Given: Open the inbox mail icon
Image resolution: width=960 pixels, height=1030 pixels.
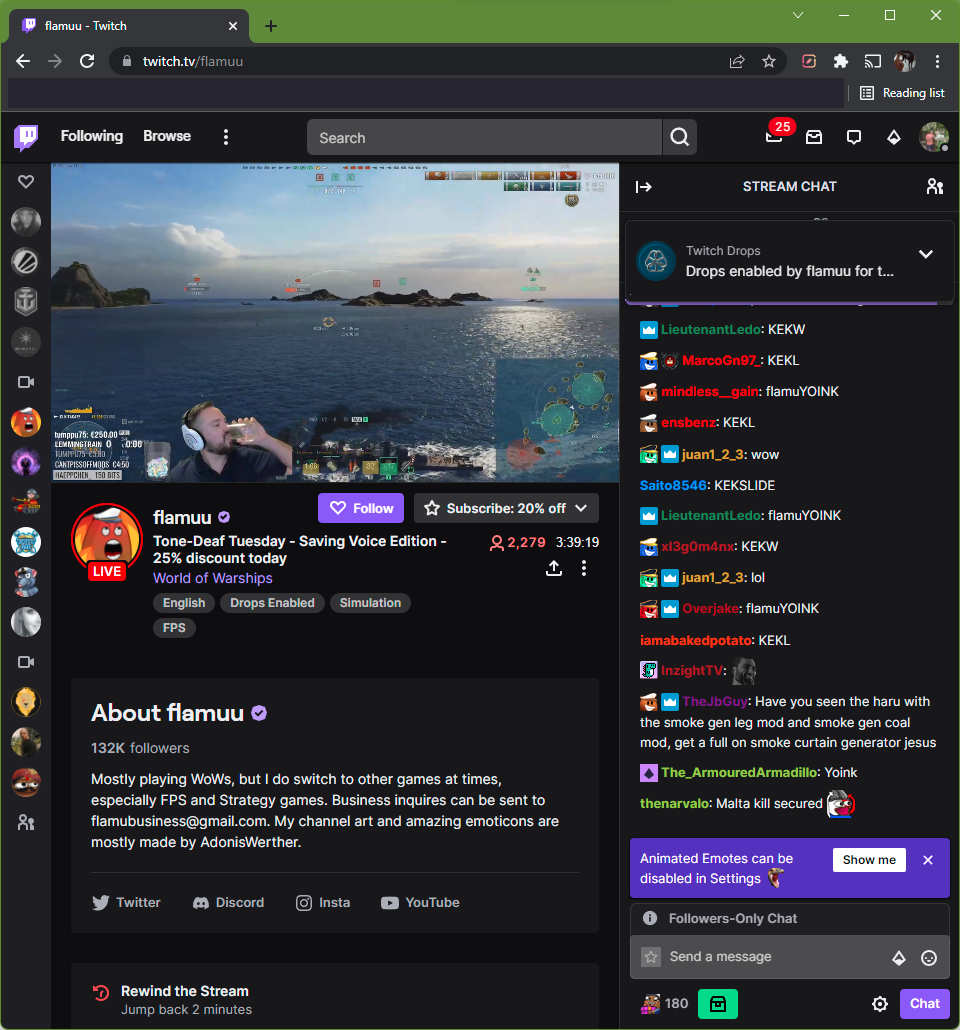Looking at the screenshot, I should [x=814, y=137].
